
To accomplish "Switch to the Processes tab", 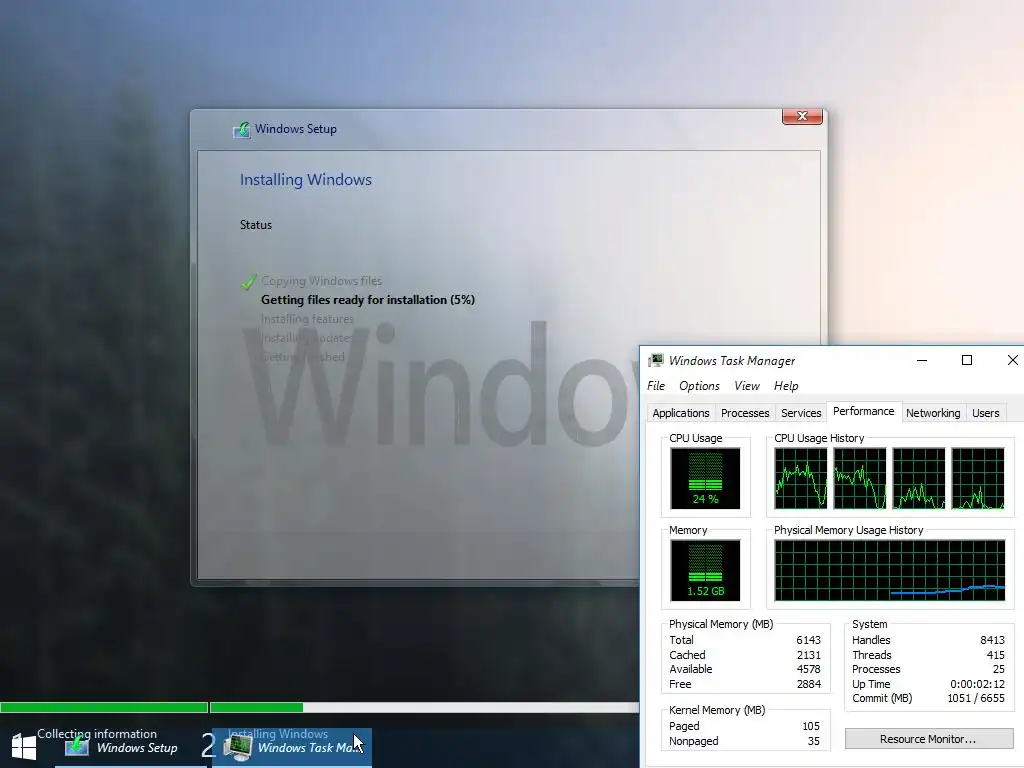I will (745, 413).
